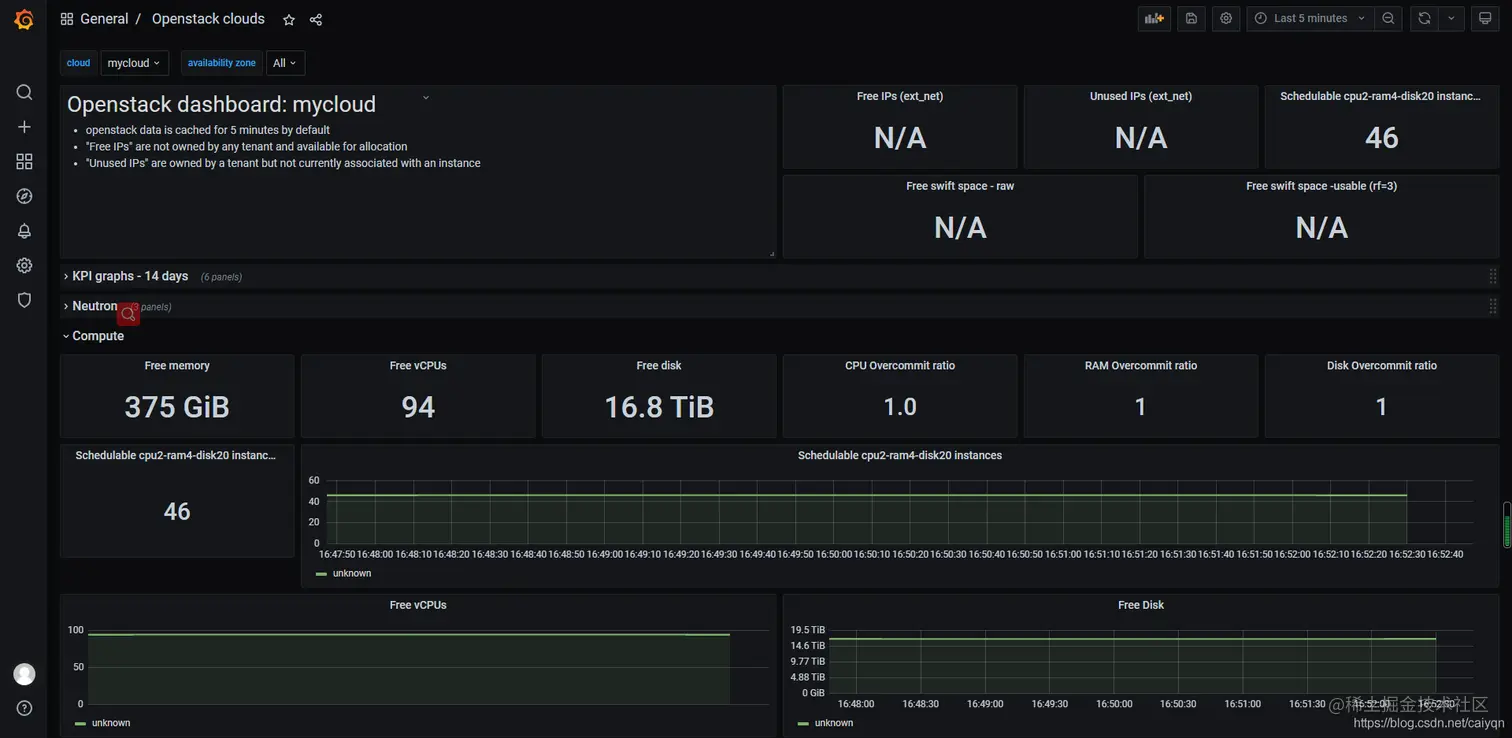Click the dashboards grid icon beside General

(x=67, y=19)
